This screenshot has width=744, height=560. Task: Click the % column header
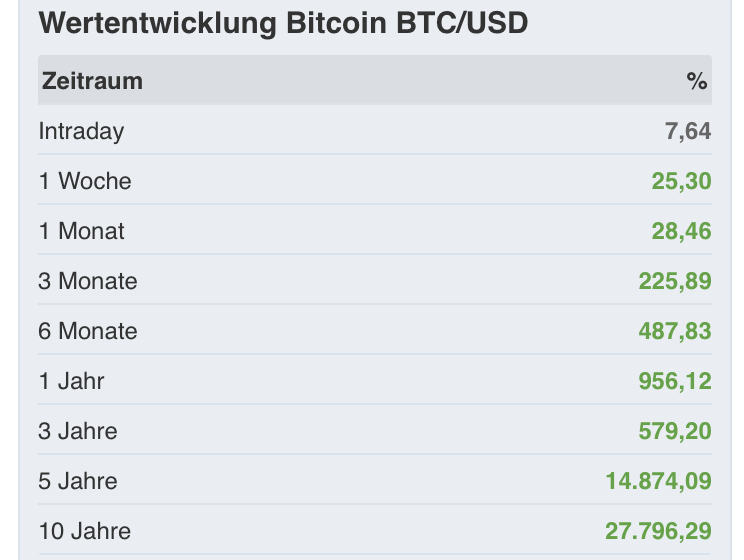click(697, 81)
